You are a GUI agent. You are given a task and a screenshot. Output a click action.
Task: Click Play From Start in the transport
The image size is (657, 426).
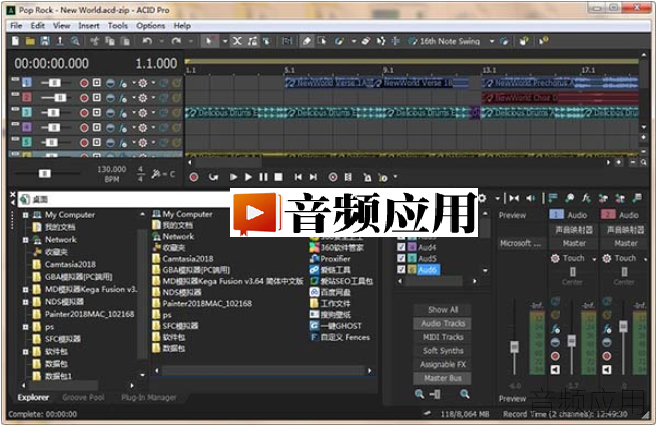tap(233, 177)
